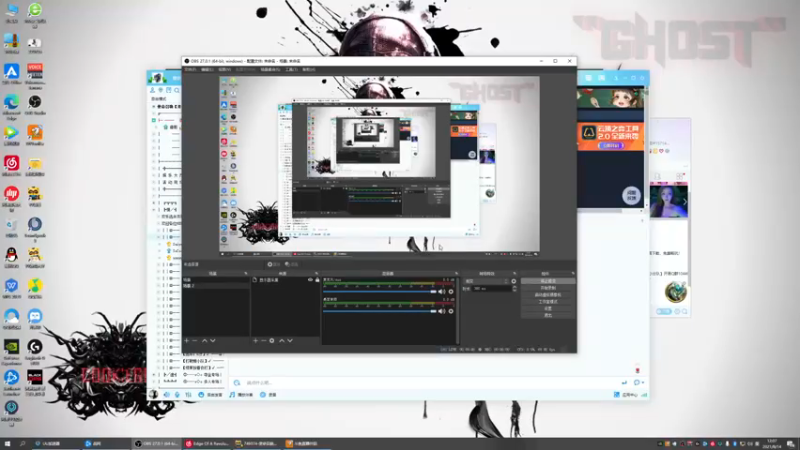
Task: Open the scene transition type dropdown
Action: [x=486, y=281]
